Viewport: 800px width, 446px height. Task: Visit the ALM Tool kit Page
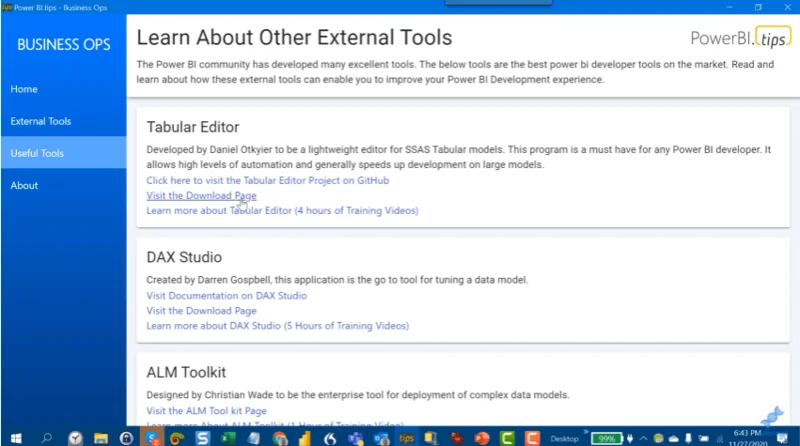click(x=206, y=411)
